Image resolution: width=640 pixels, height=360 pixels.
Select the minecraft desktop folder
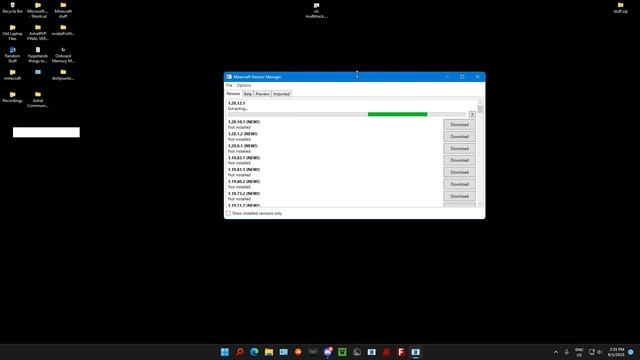coord(12,75)
